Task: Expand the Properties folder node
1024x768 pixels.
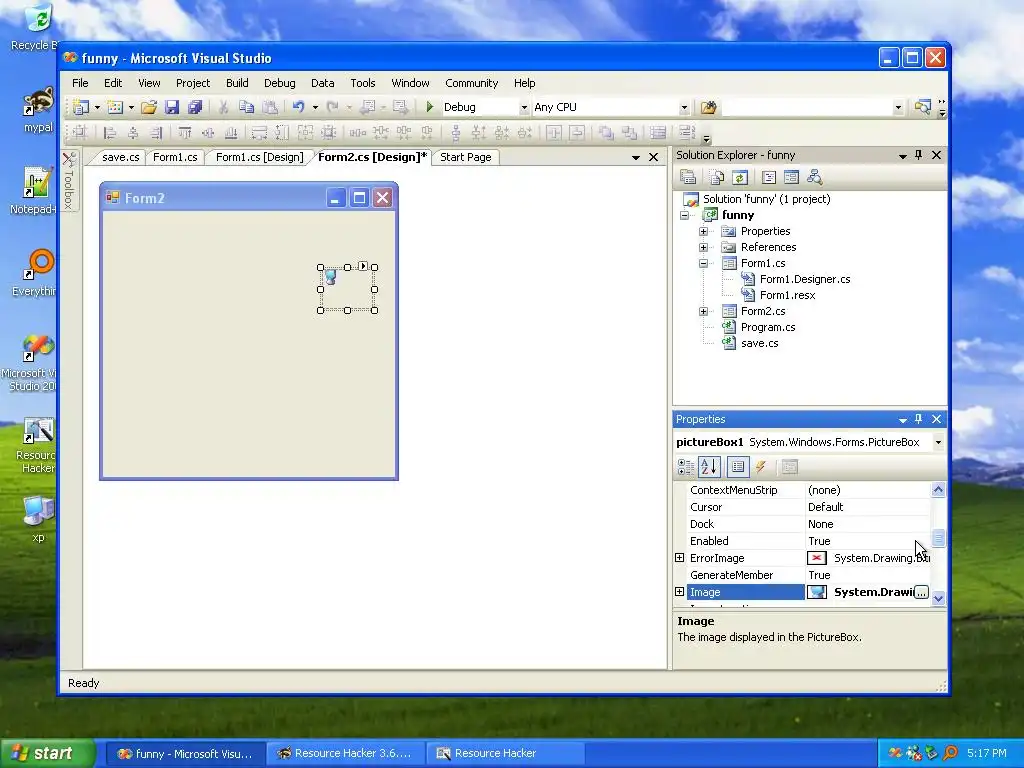Action: (703, 231)
